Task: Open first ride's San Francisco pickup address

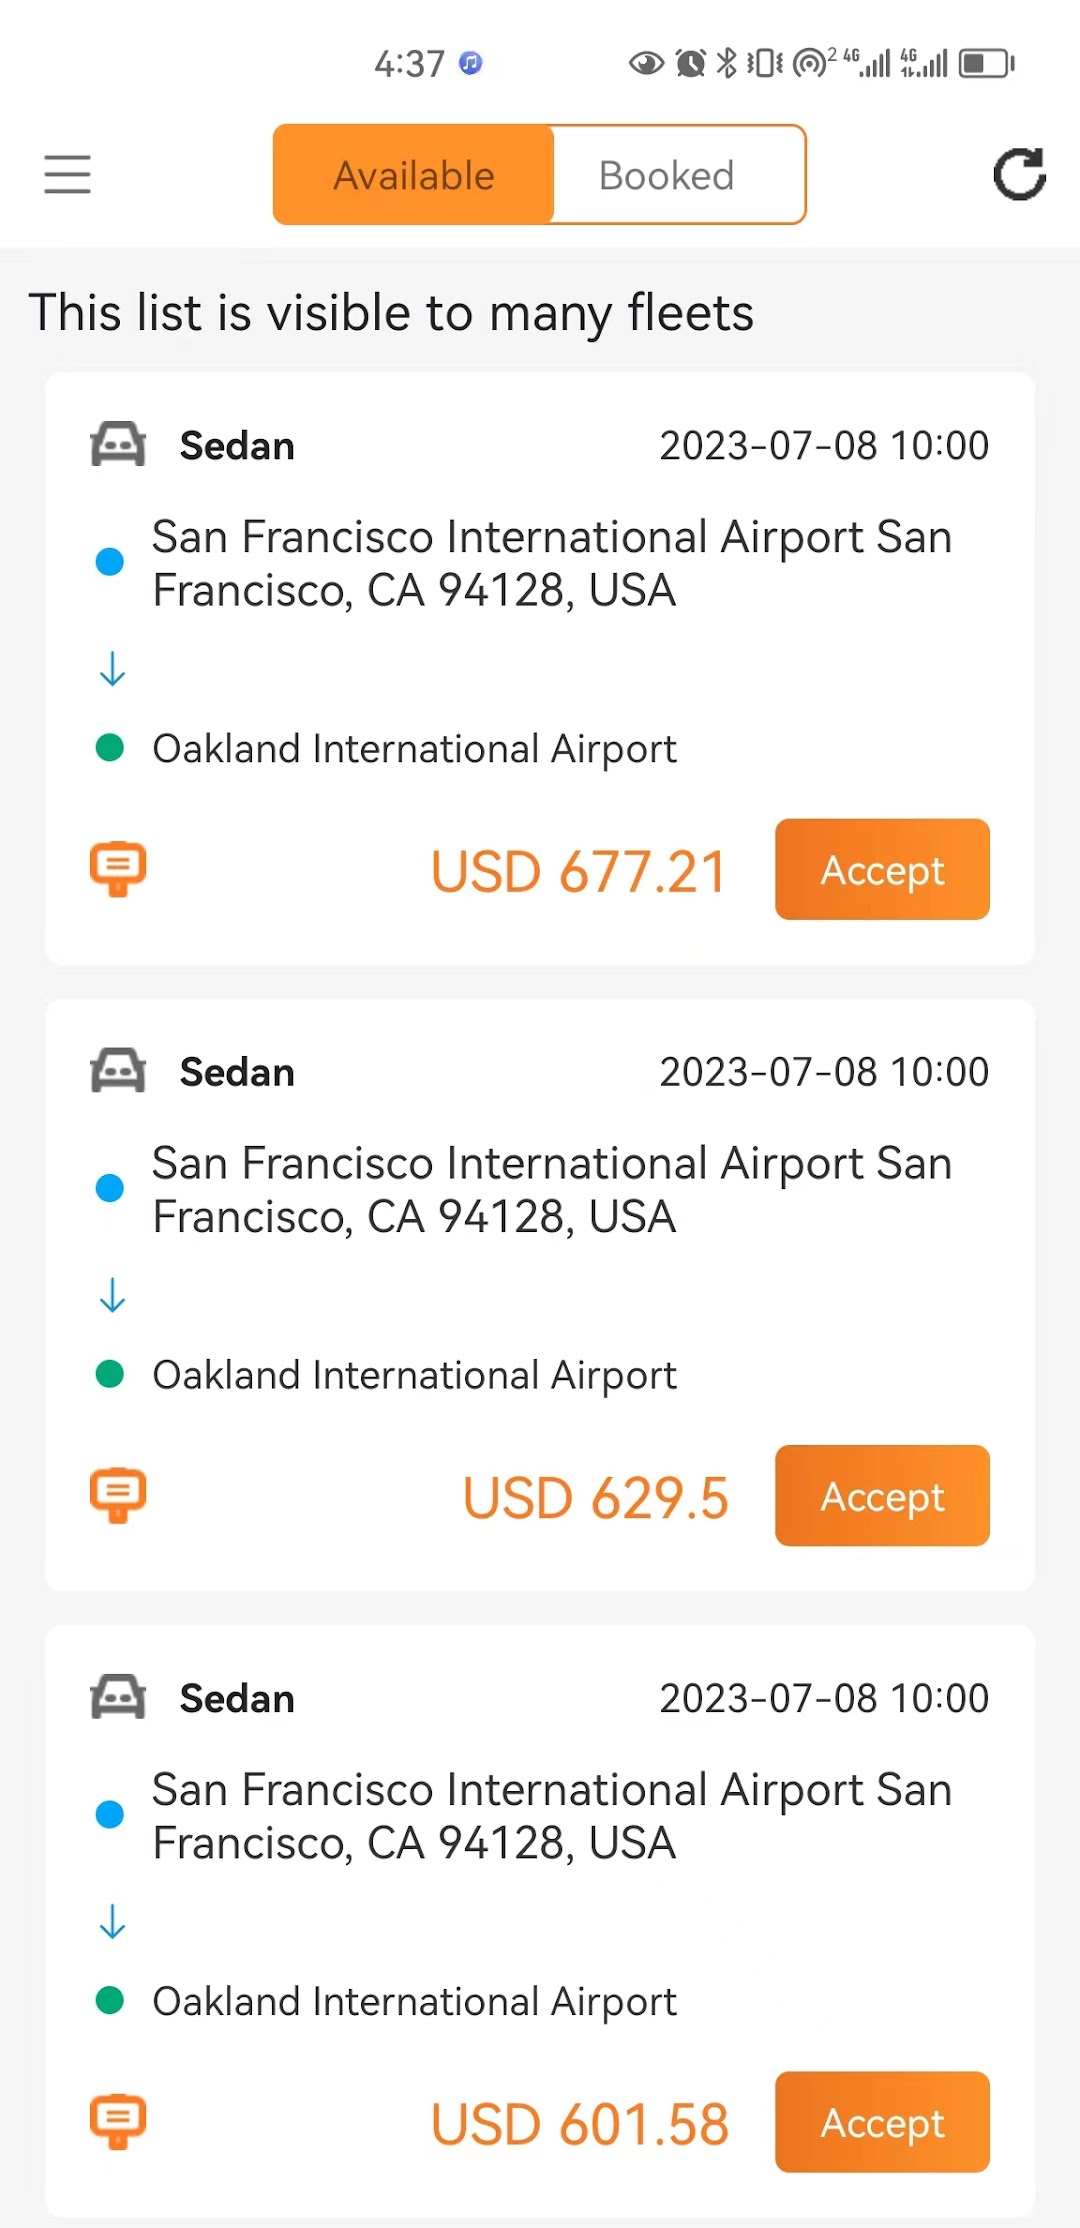Action: [x=552, y=563]
